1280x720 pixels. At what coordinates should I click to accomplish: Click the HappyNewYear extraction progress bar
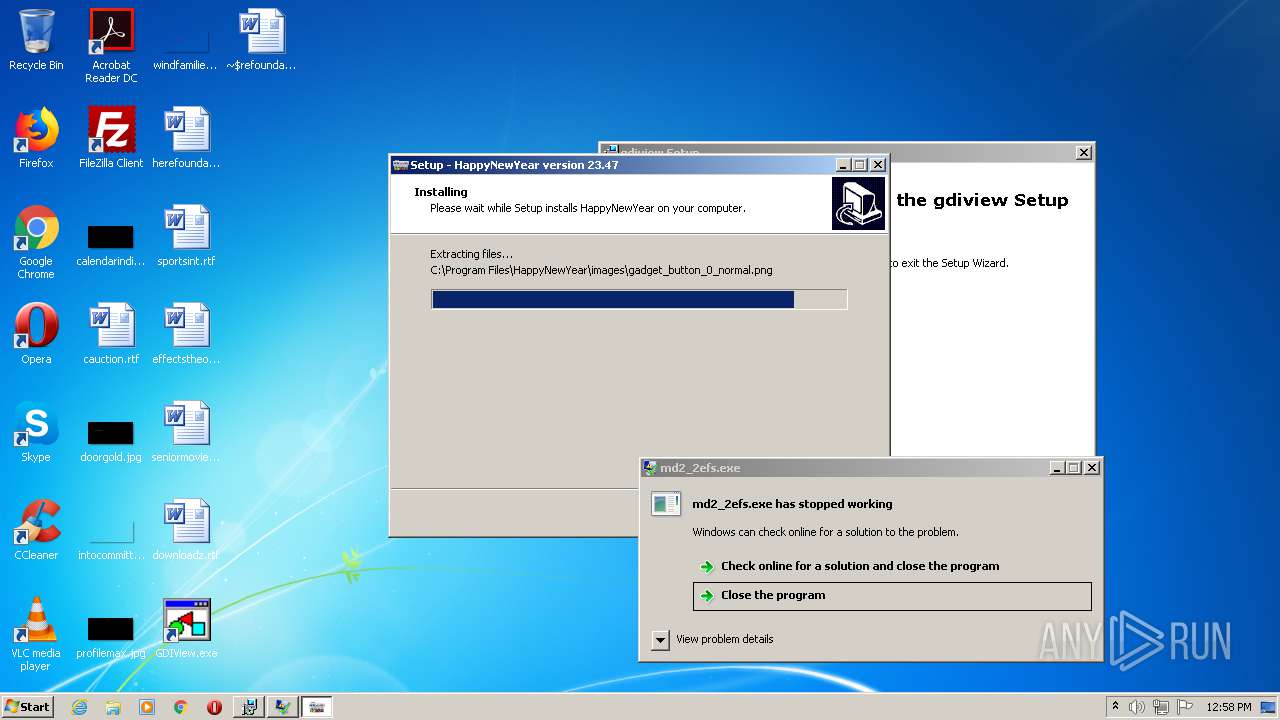pyautogui.click(x=639, y=299)
